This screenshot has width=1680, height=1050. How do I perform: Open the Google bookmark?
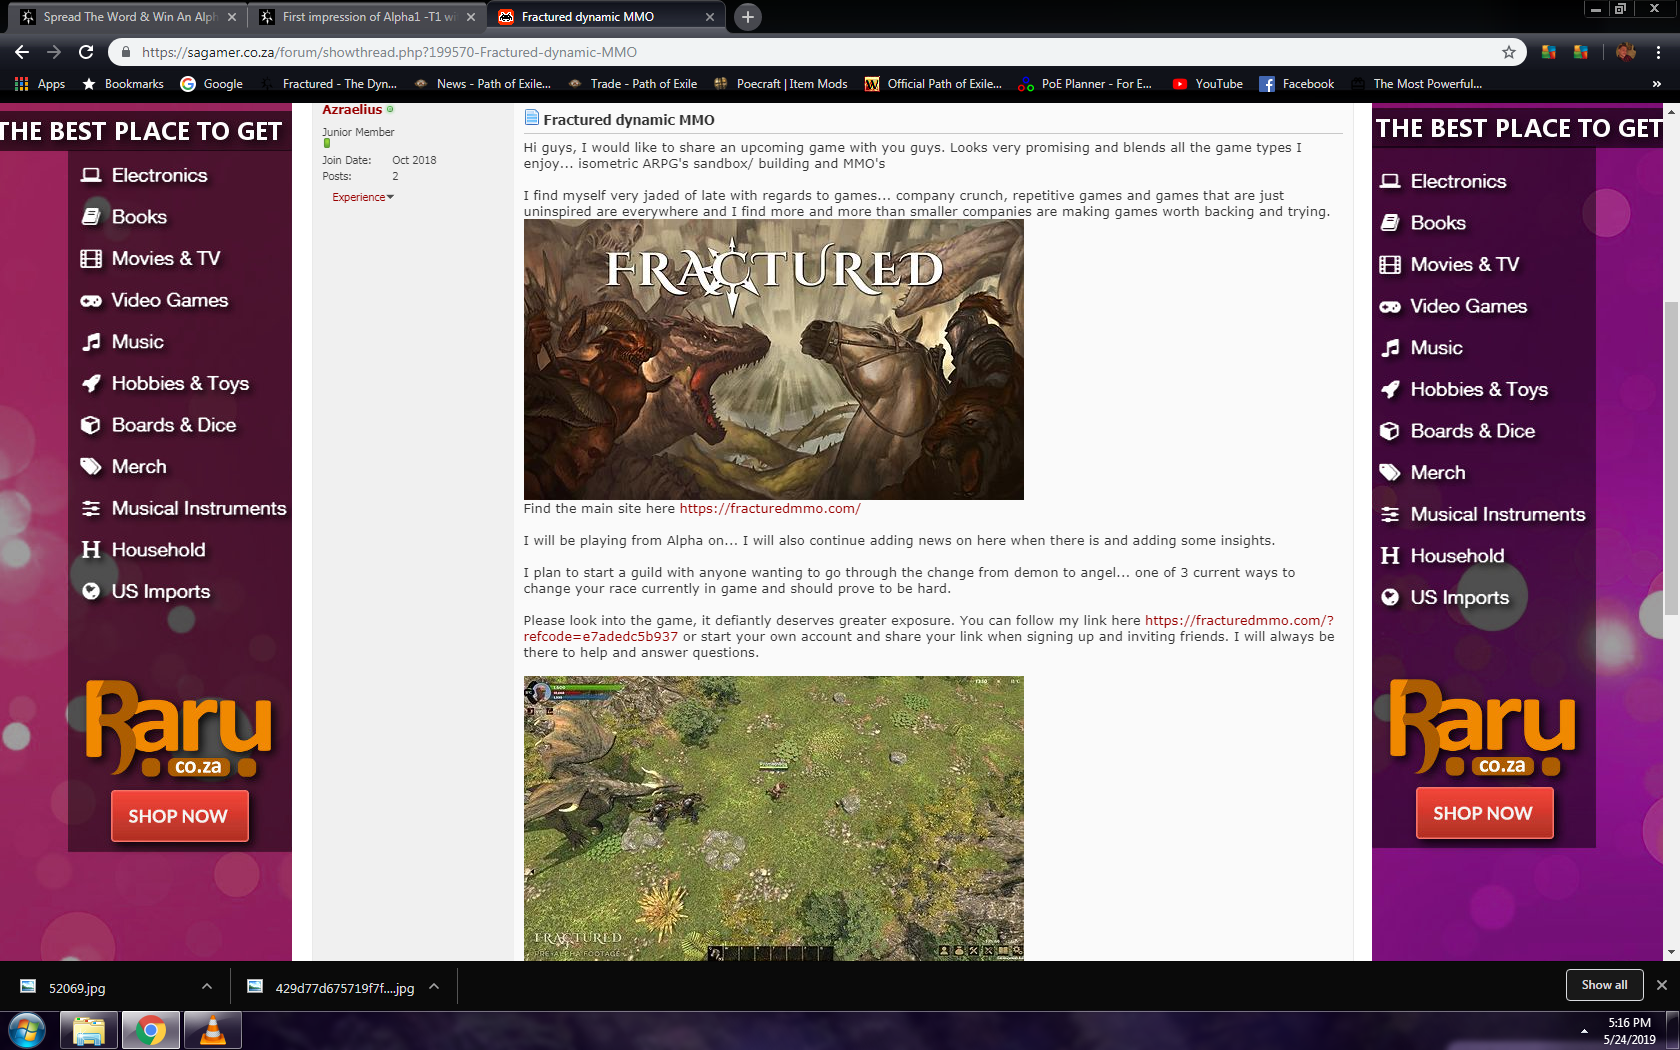coord(212,84)
